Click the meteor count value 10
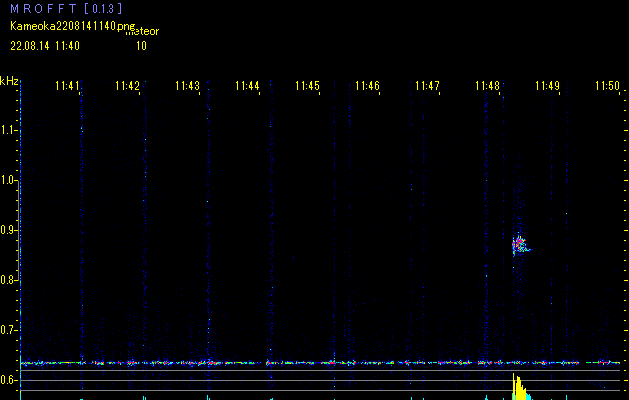Image resolution: width=629 pixels, height=400 pixels. [141, 46]
